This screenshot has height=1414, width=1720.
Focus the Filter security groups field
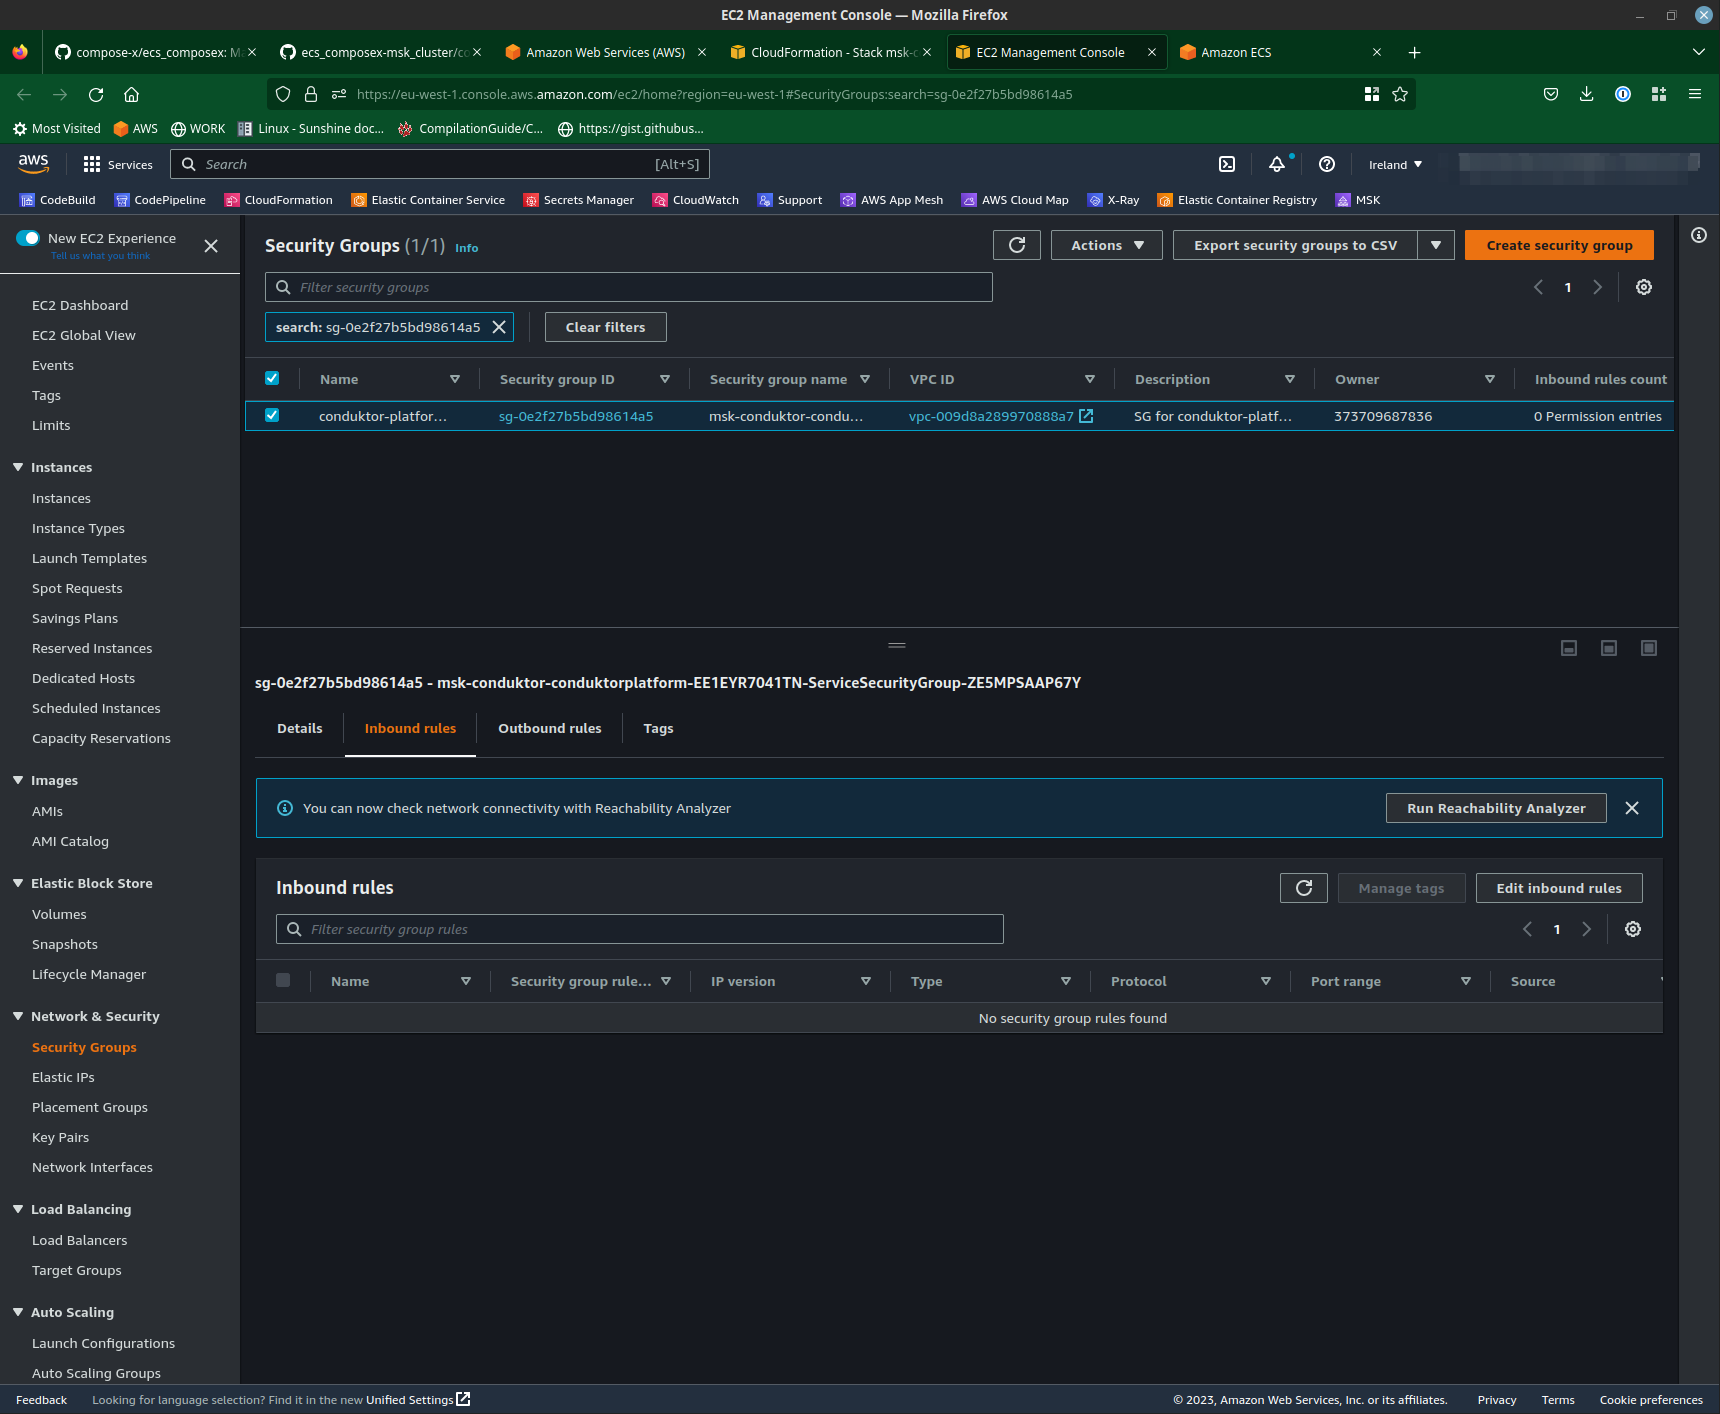tap(628, 287)
